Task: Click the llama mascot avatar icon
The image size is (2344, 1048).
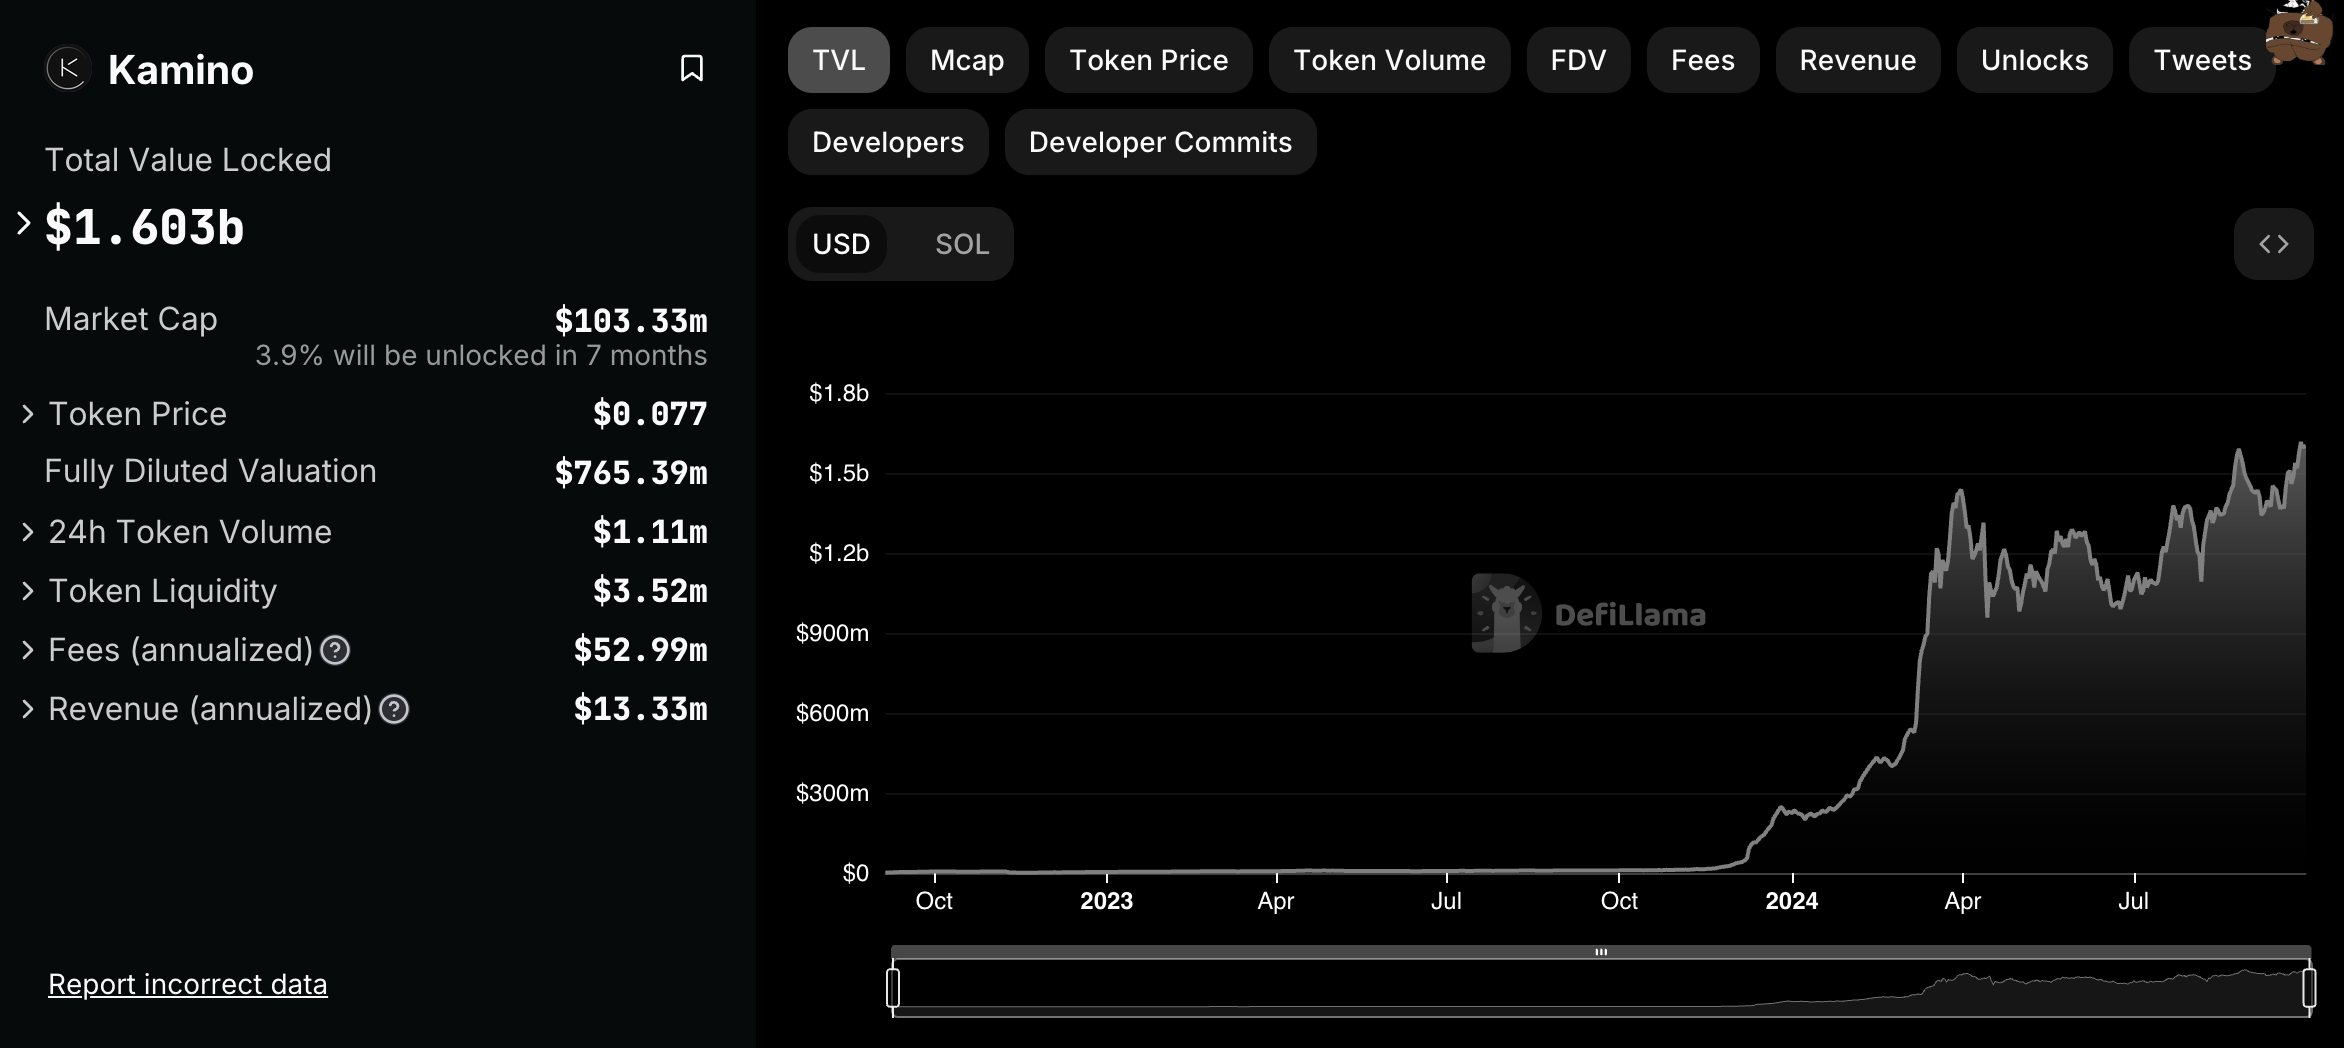Action: tap(2302, 34)
